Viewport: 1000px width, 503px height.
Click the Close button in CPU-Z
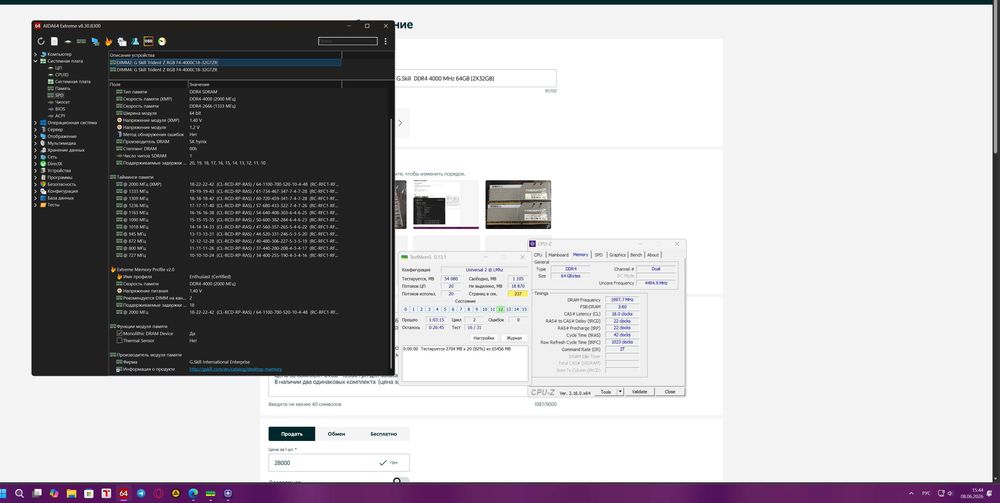tap(670, 391)
